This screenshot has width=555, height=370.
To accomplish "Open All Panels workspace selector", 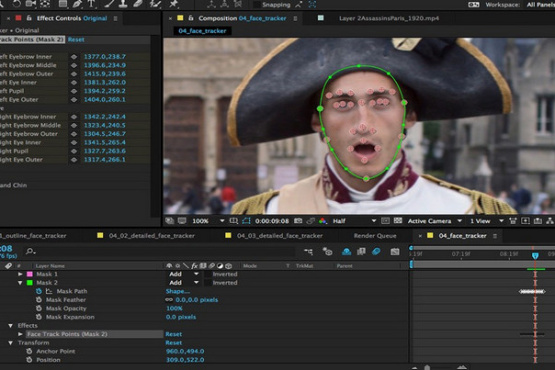I will tap(540, 5).
